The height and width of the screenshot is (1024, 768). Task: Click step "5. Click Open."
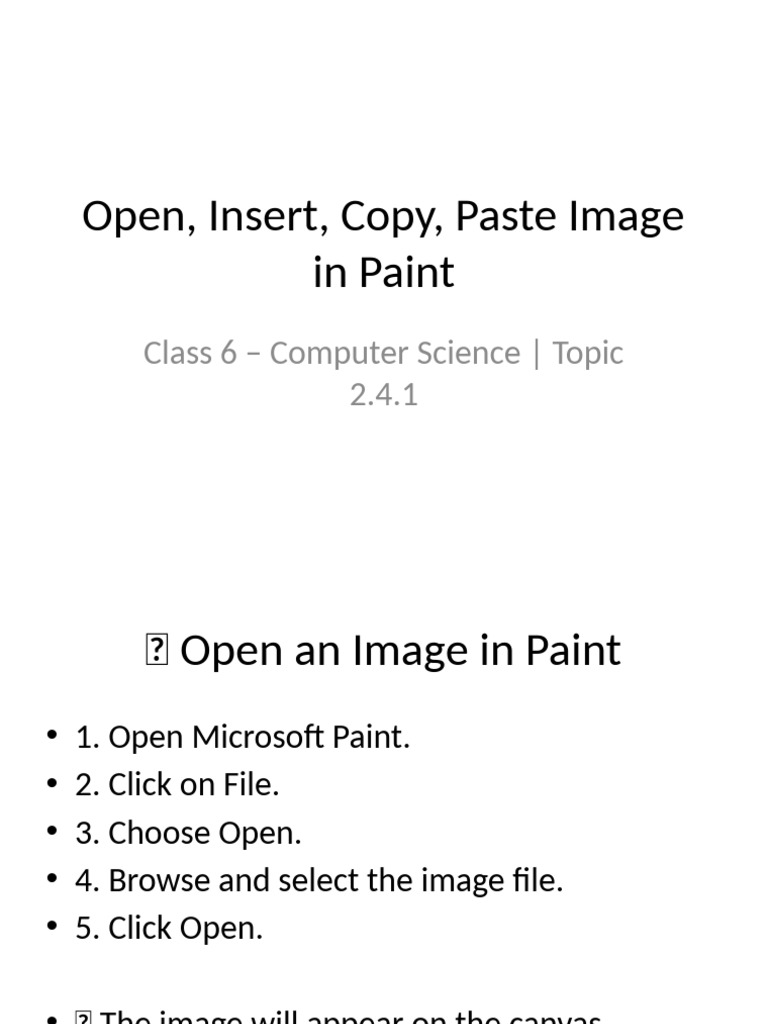169,929
